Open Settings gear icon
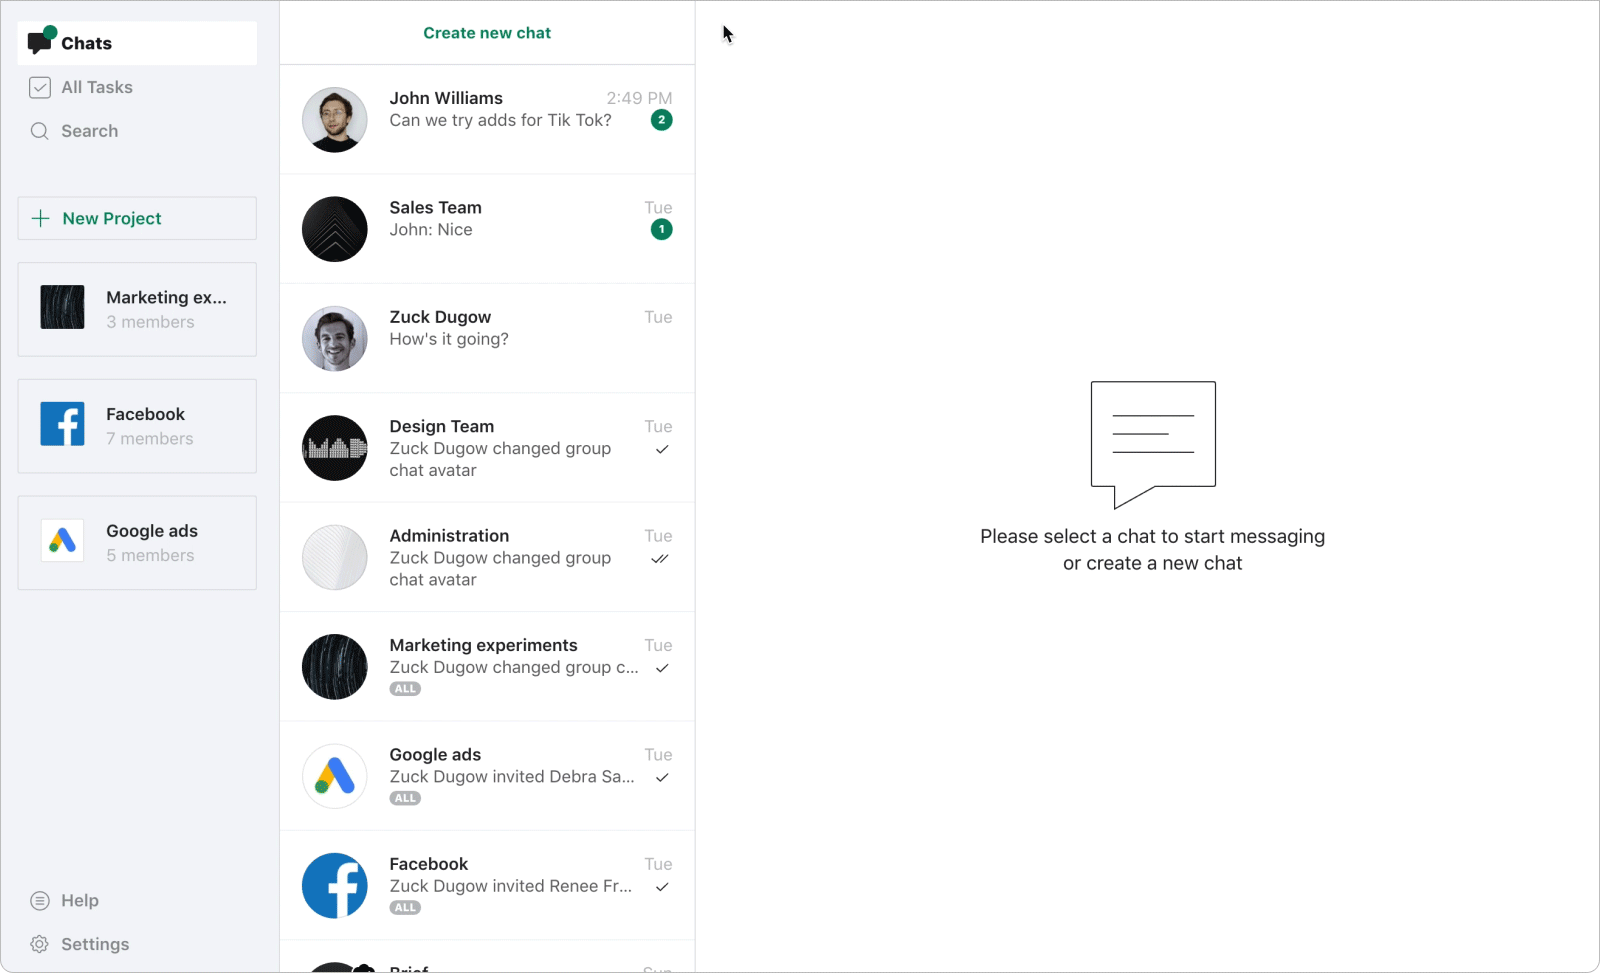Screen dimensions: 1600x973 tap(40, 944)
